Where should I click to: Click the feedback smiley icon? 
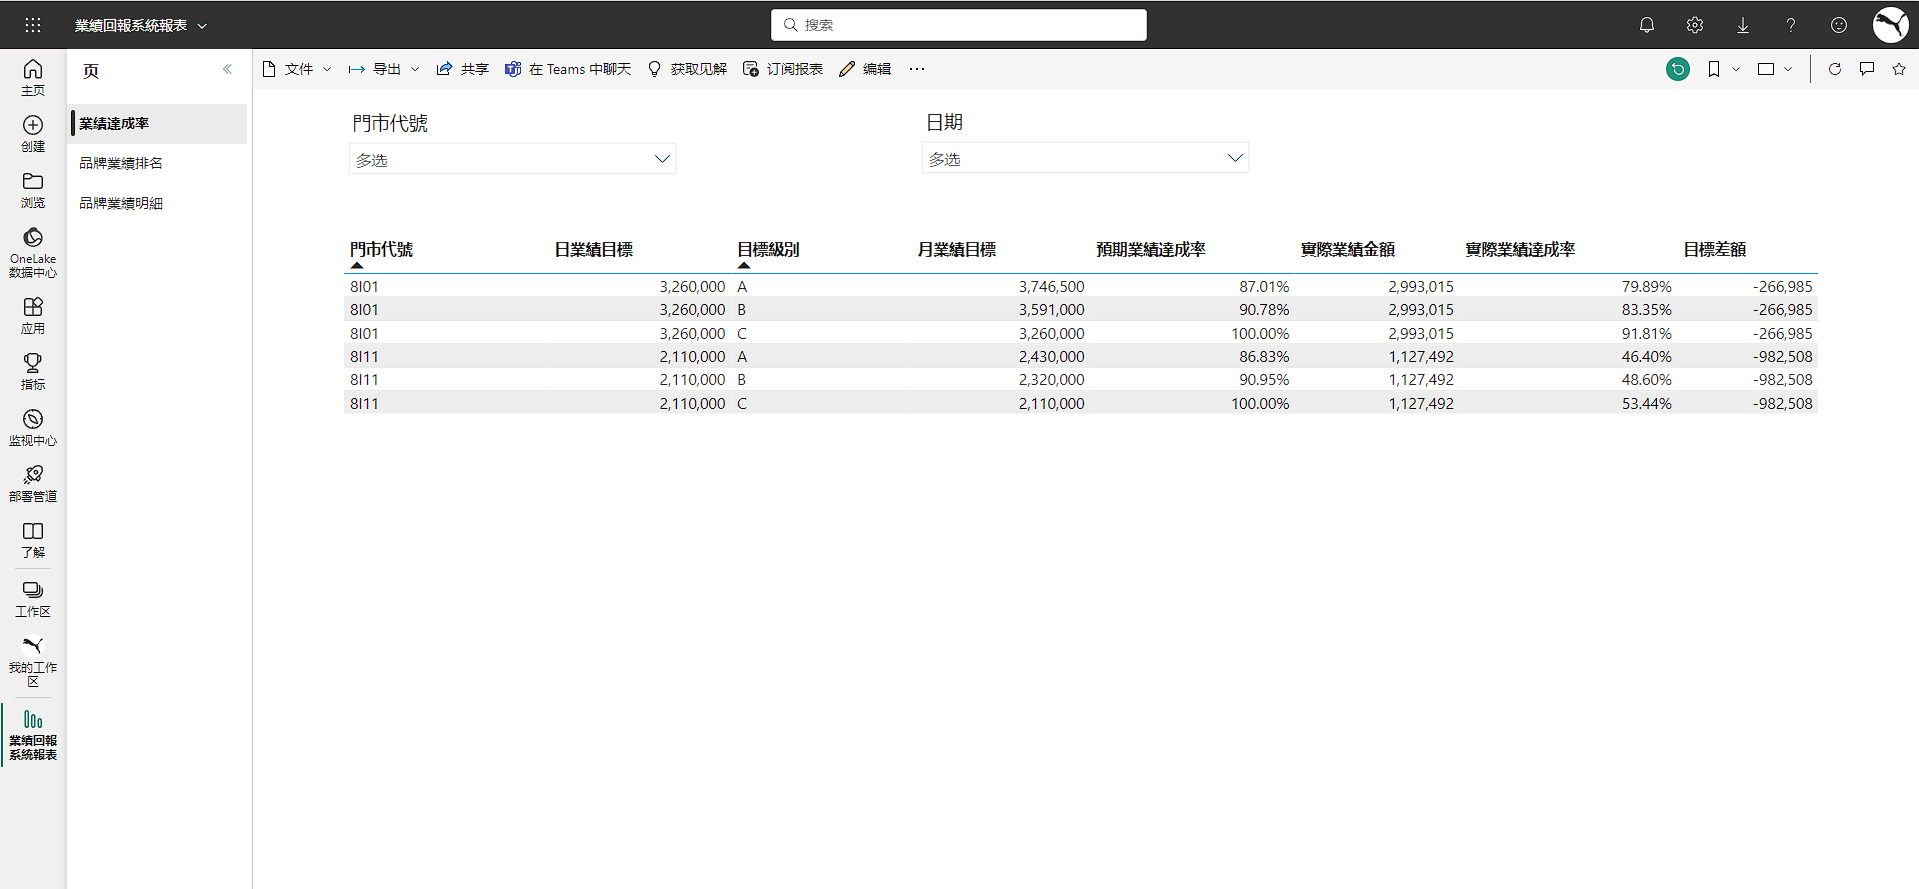pyautogui.click(x=1839, y=25)
